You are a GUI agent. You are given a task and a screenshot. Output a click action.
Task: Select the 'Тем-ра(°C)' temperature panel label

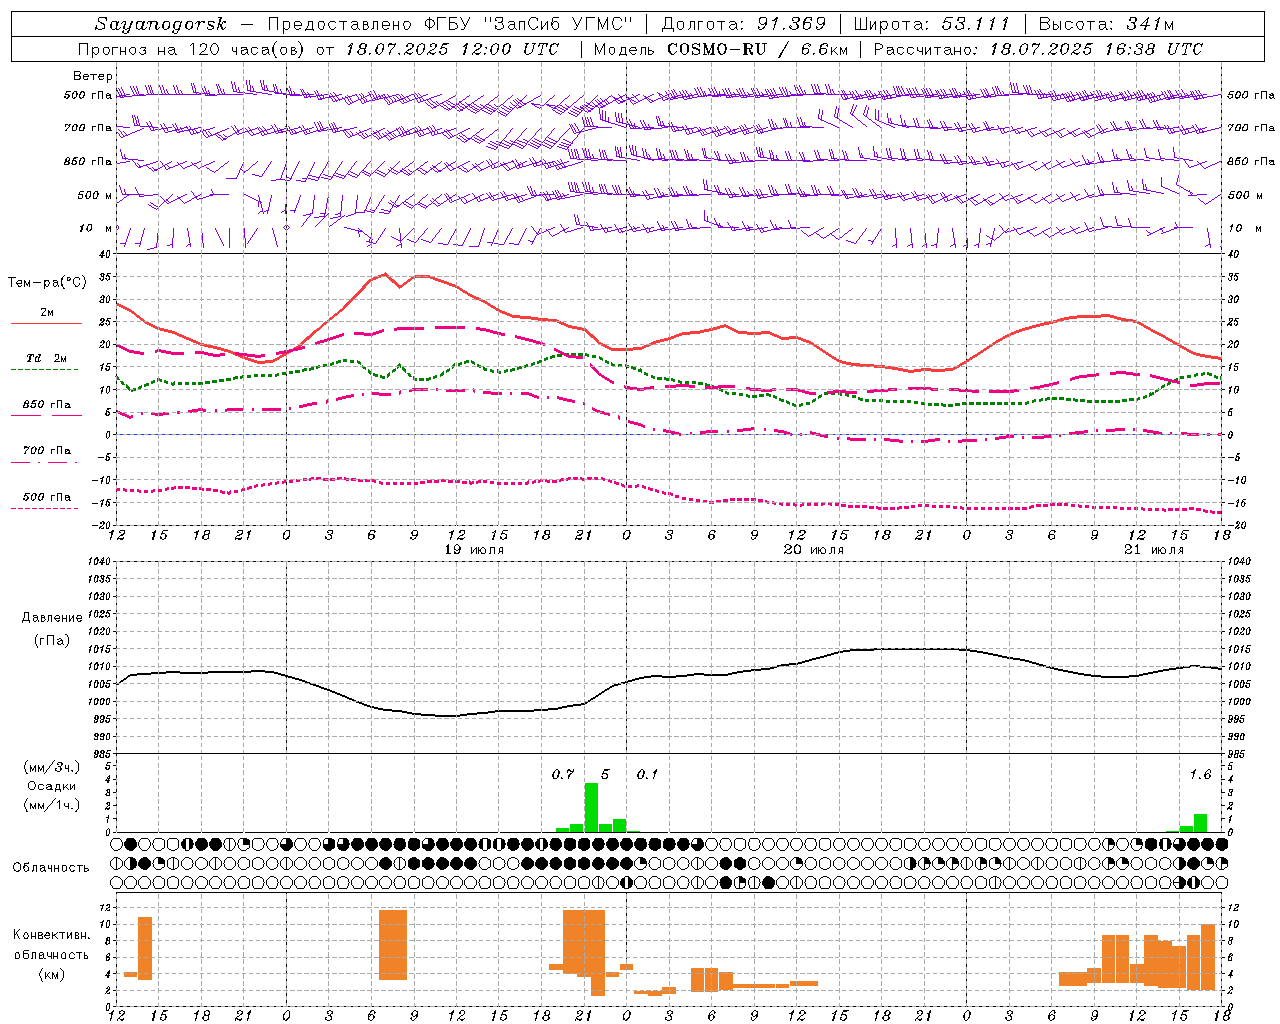47,283
